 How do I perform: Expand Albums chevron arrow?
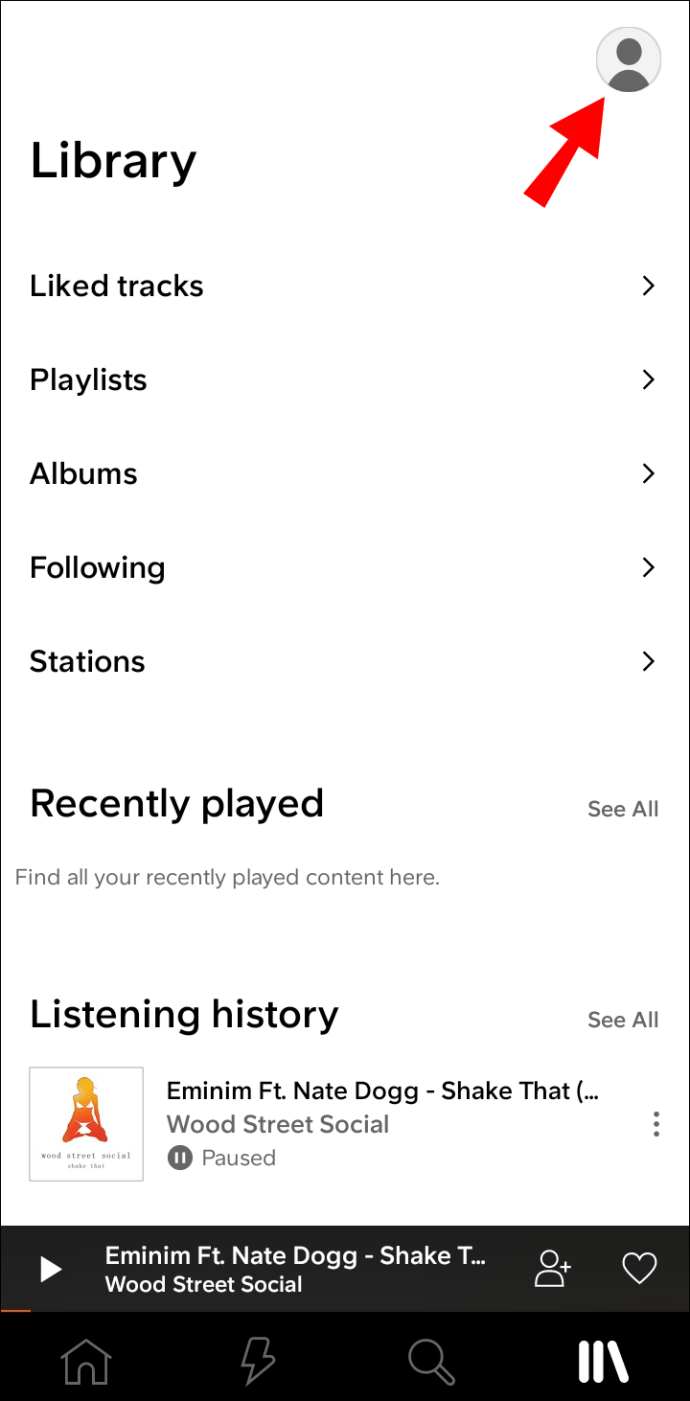(x=649, y=474)
